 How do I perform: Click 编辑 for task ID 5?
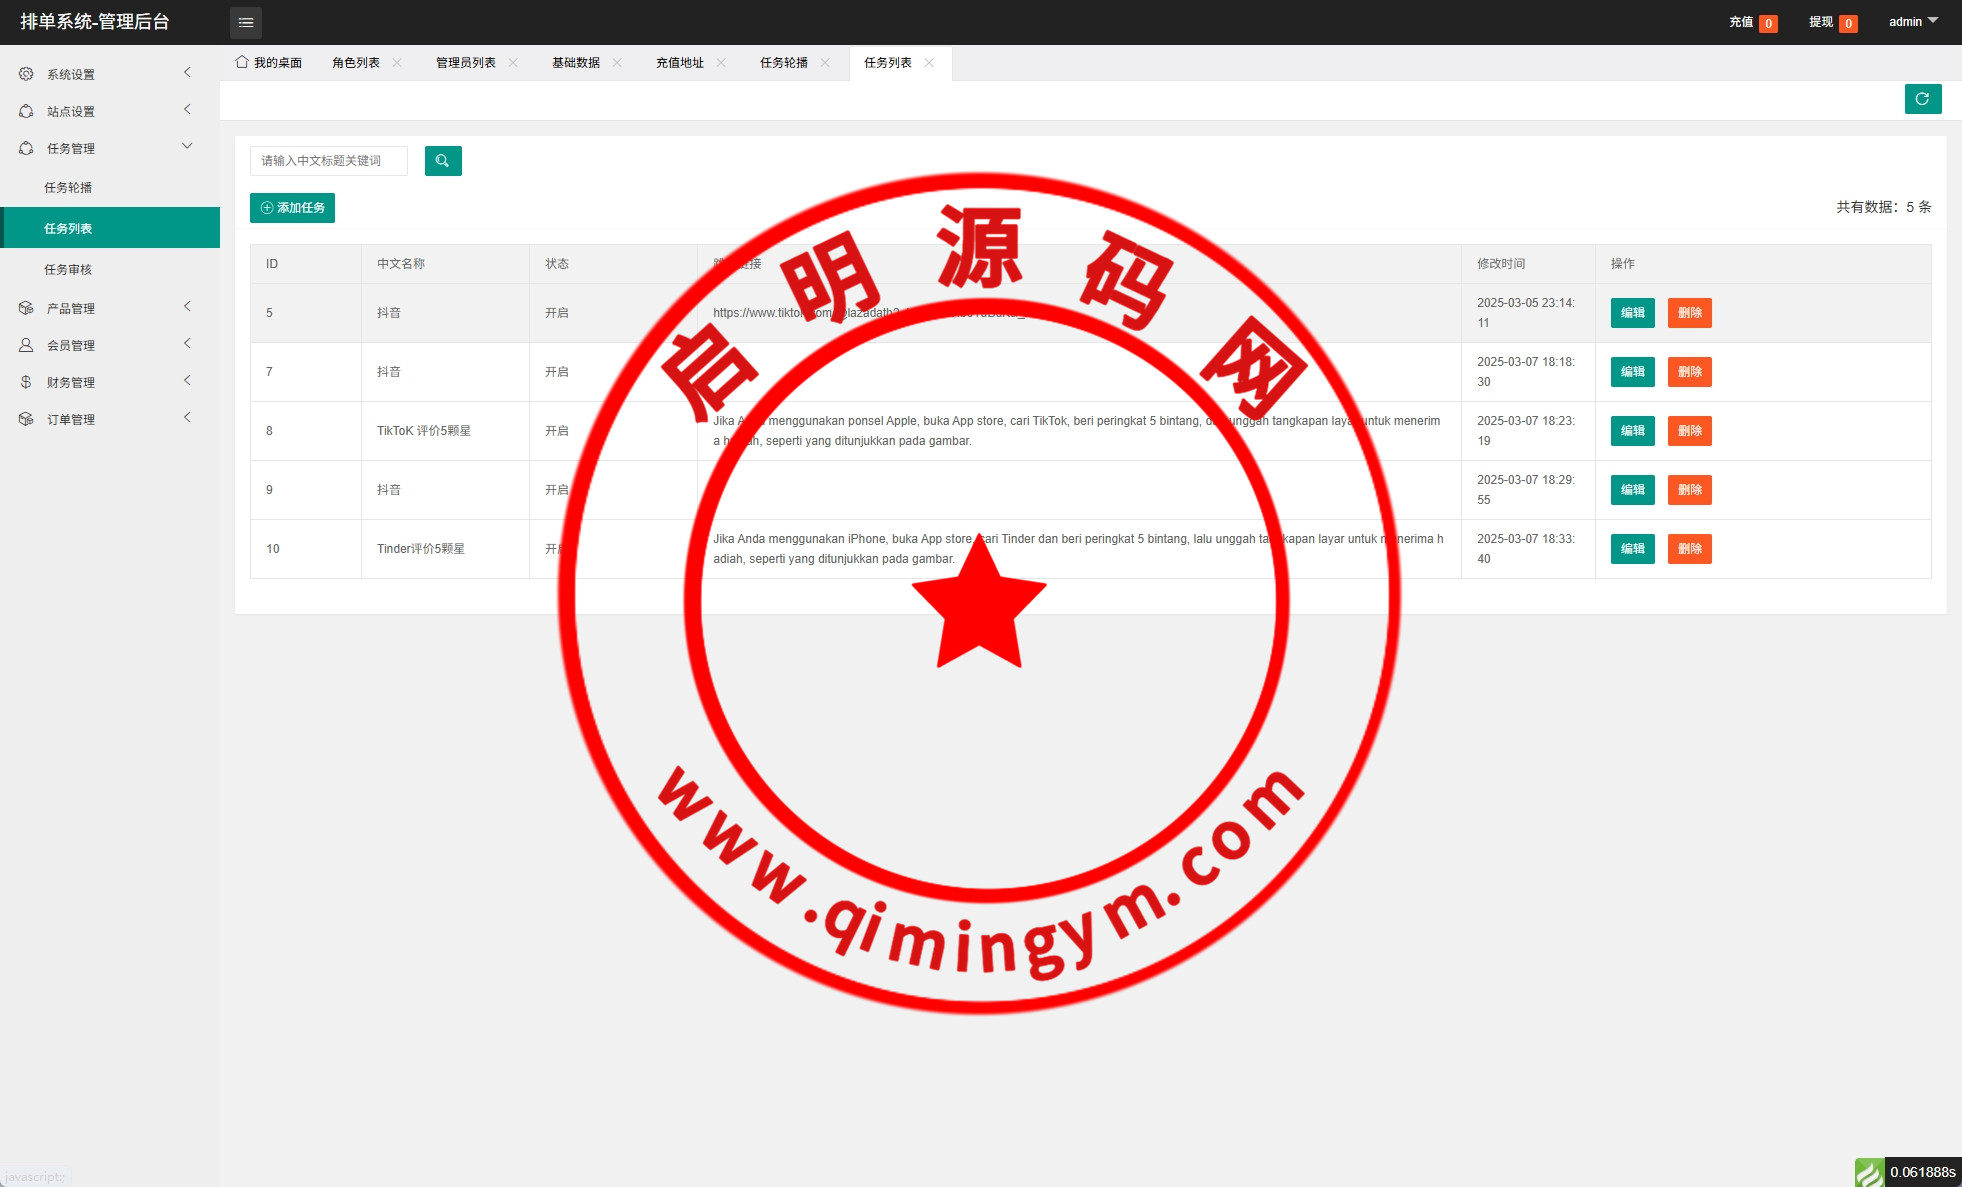tap(1632, 313)
